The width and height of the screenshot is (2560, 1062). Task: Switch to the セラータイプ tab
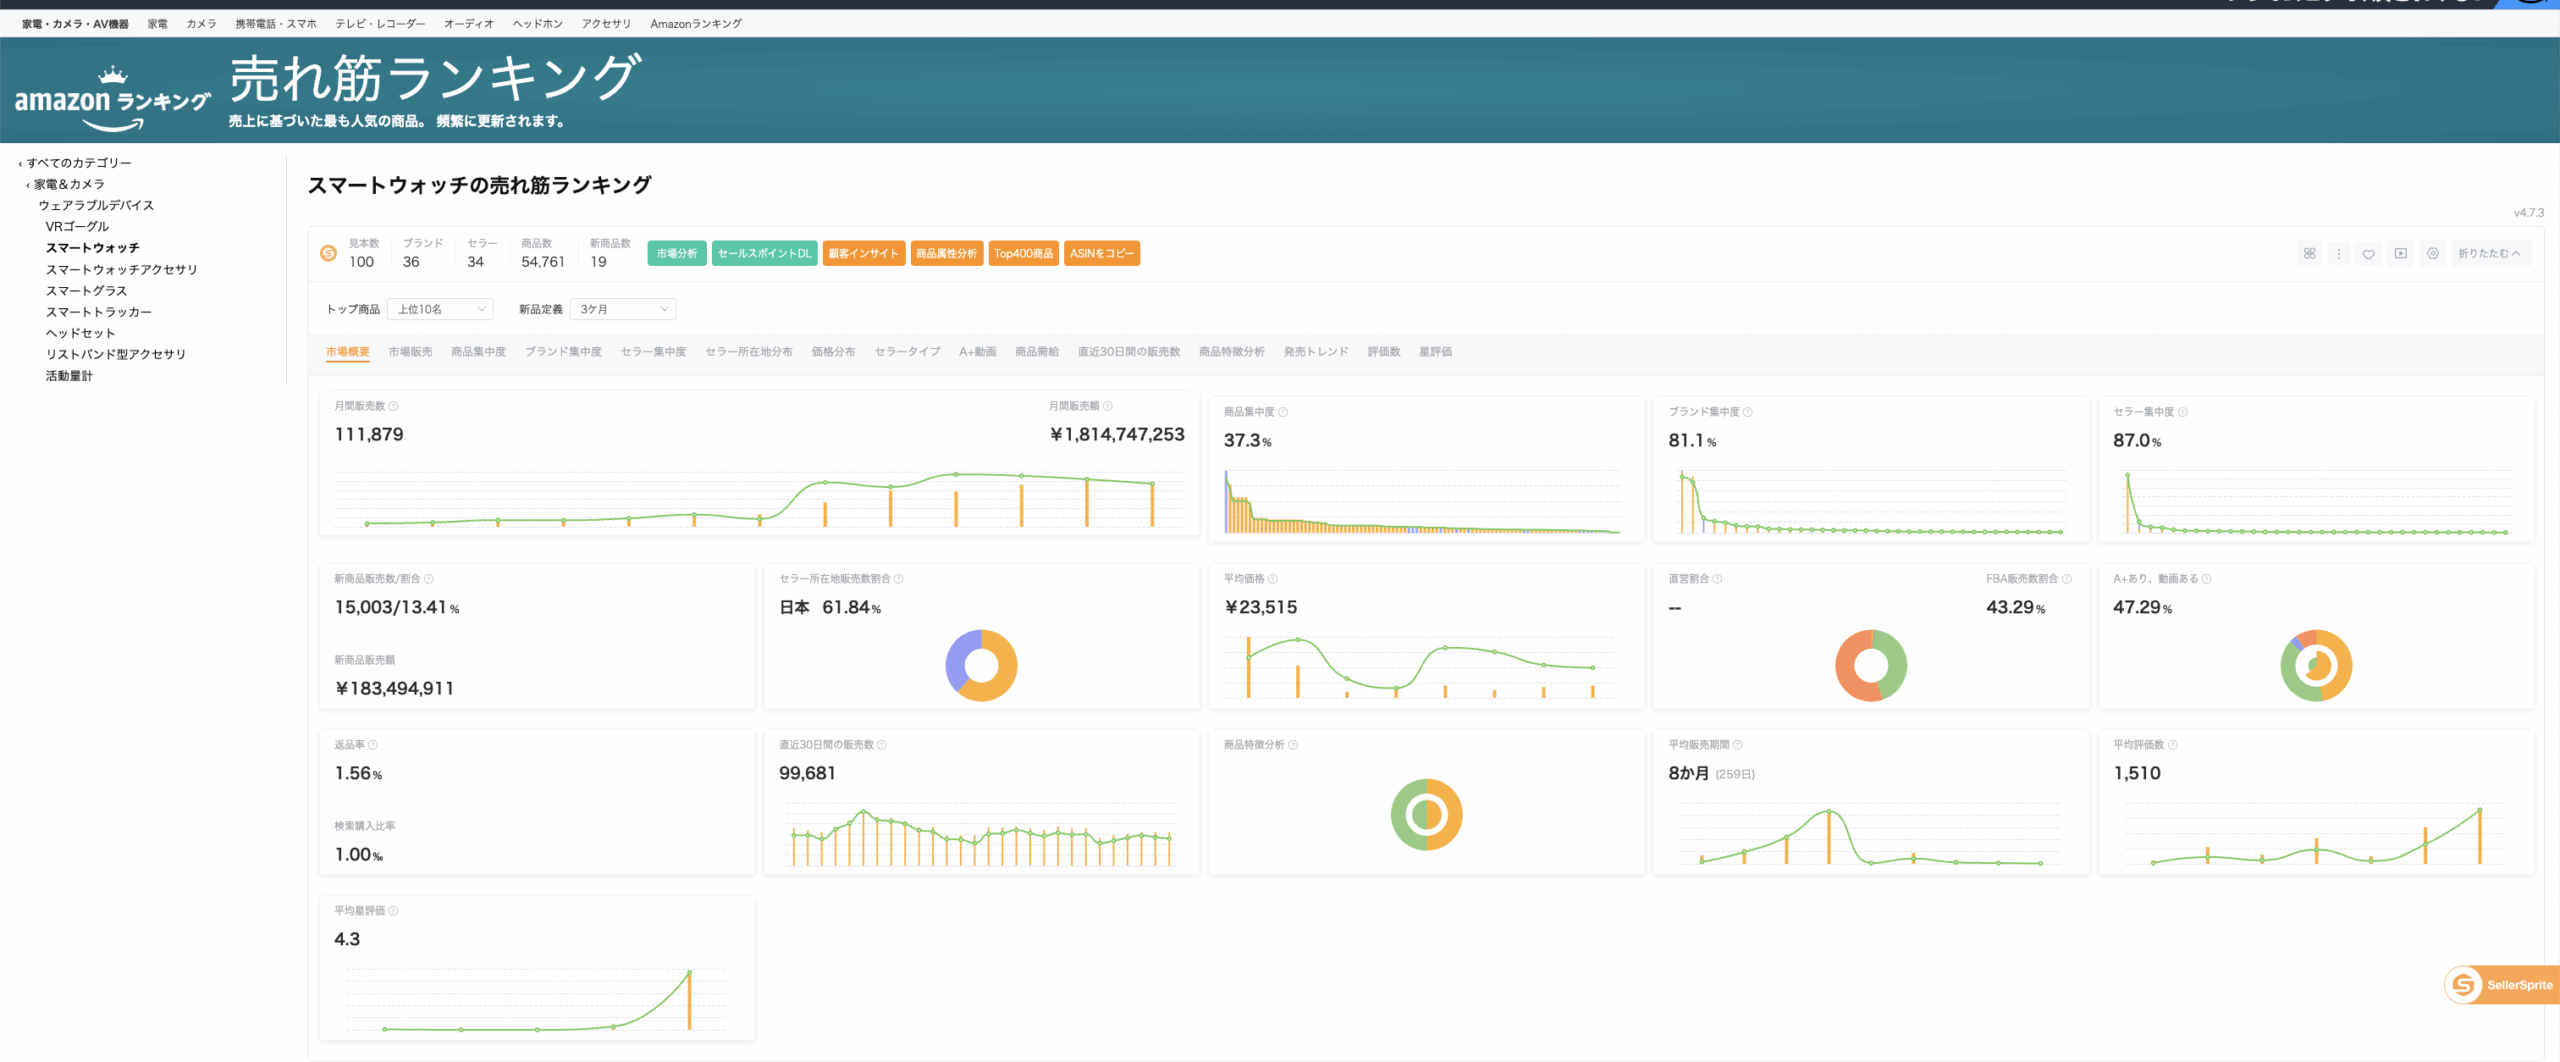point(907,352)
